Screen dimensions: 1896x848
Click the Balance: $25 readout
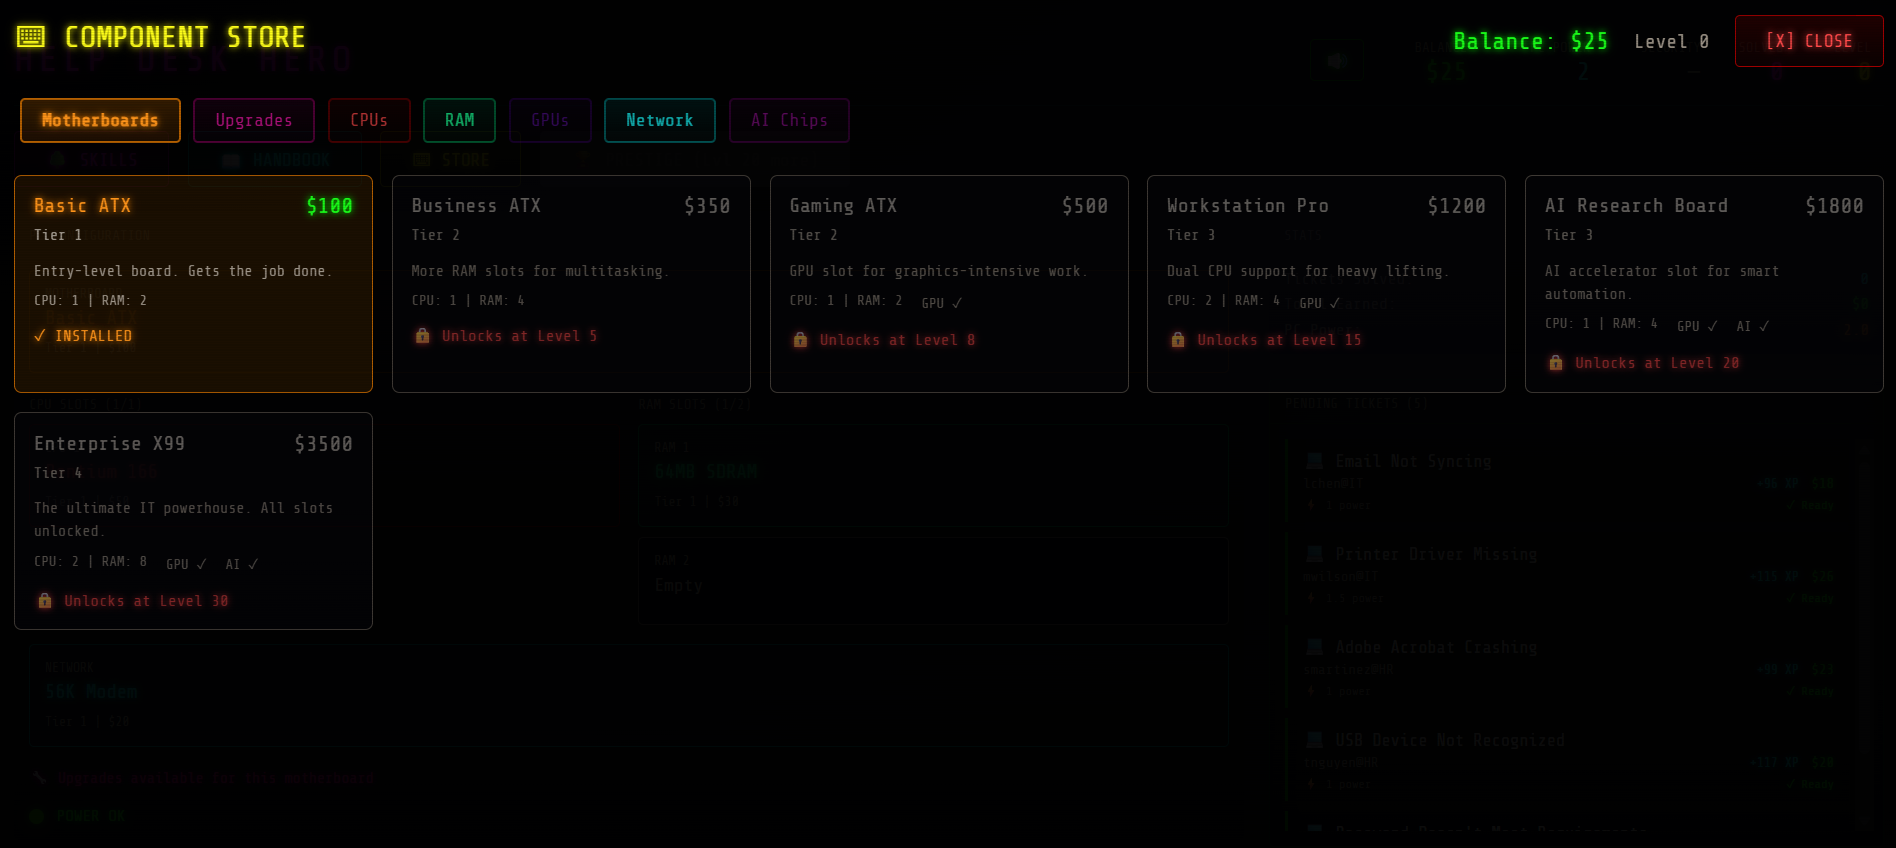(x=1531, y=41)
